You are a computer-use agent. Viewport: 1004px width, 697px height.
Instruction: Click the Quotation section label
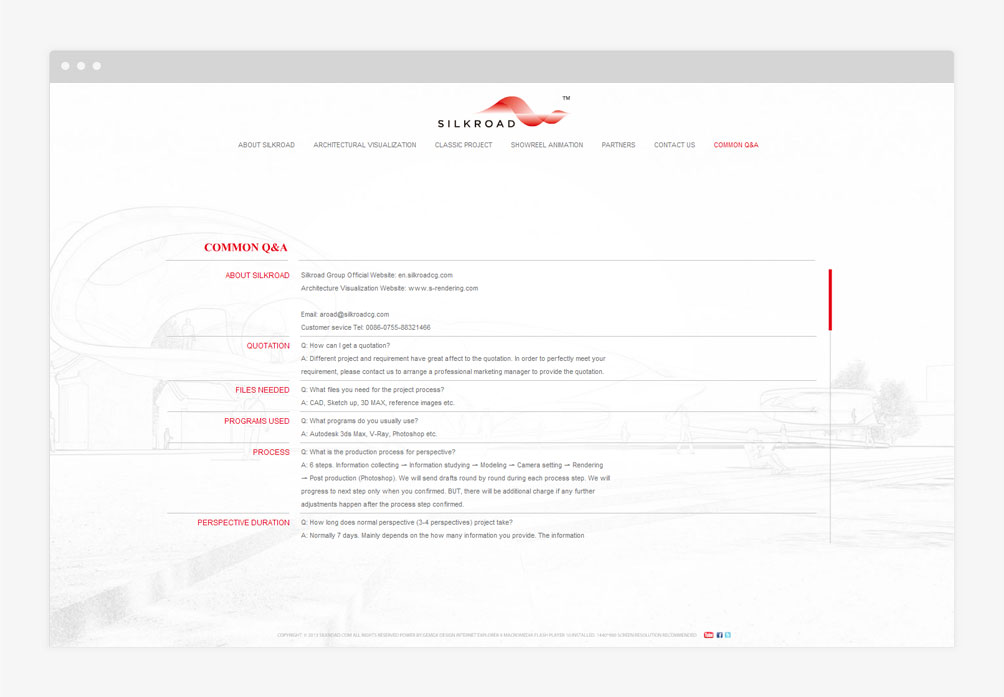coord(268,346)
